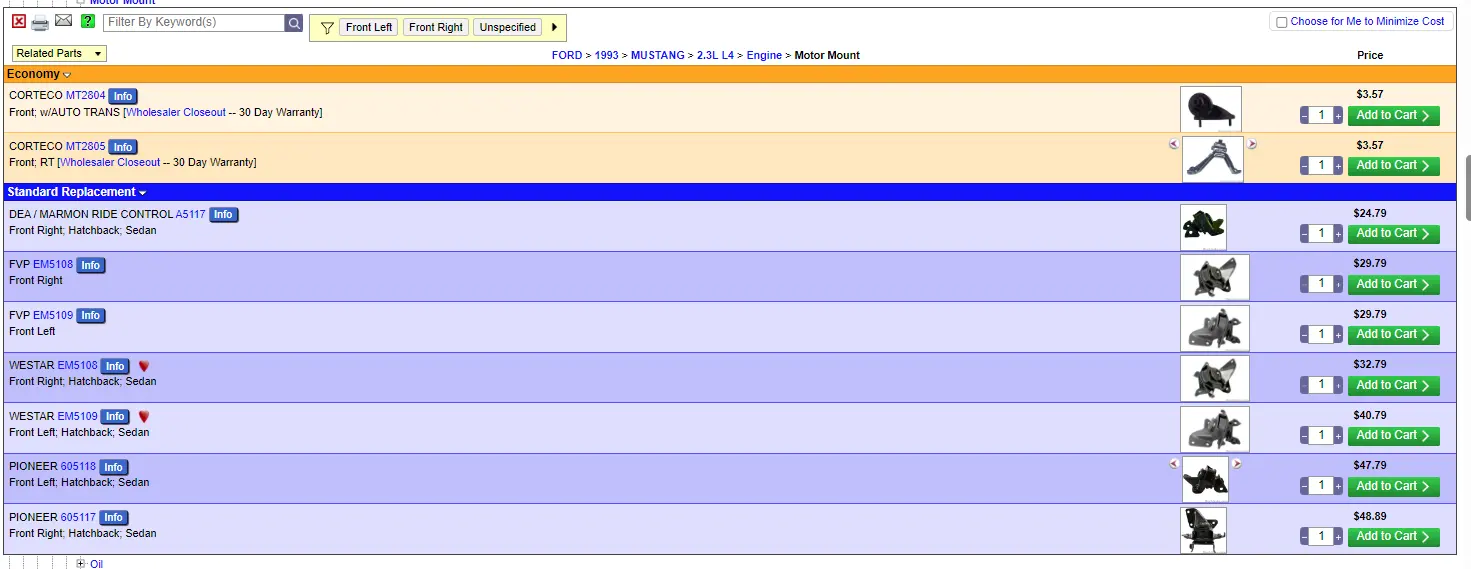Expand the Oil tree node
The image size is (1471, 569).
[x=81, y=564]
